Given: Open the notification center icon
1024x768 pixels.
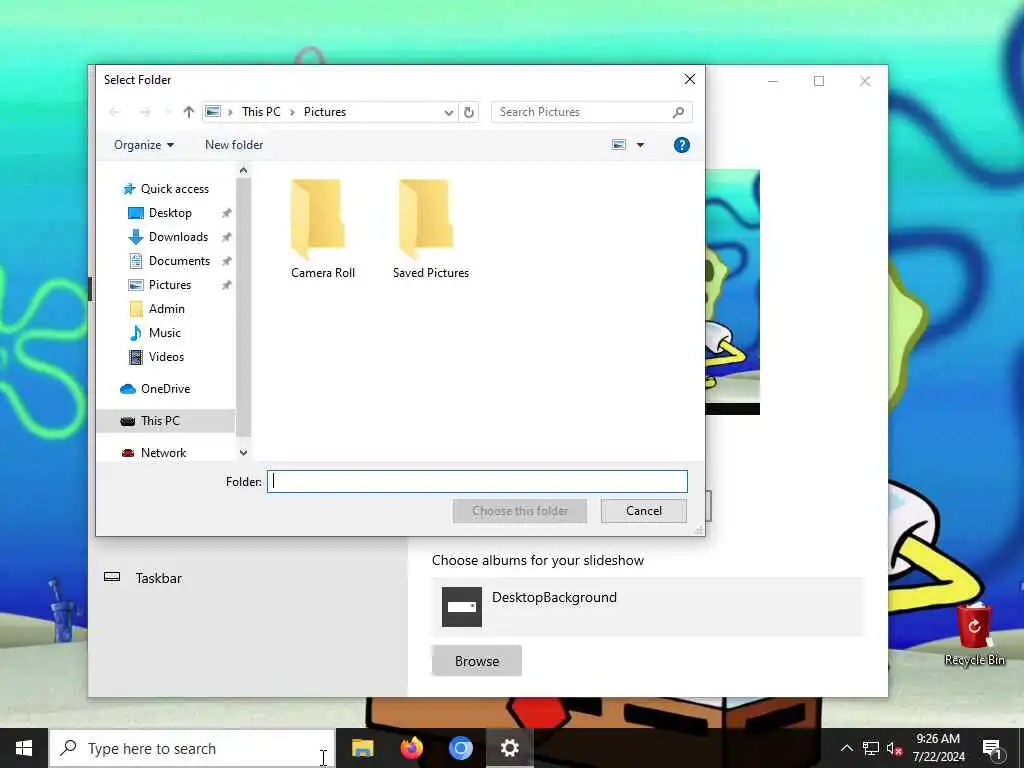Looking at the screenshot, I should pos(992,750).
